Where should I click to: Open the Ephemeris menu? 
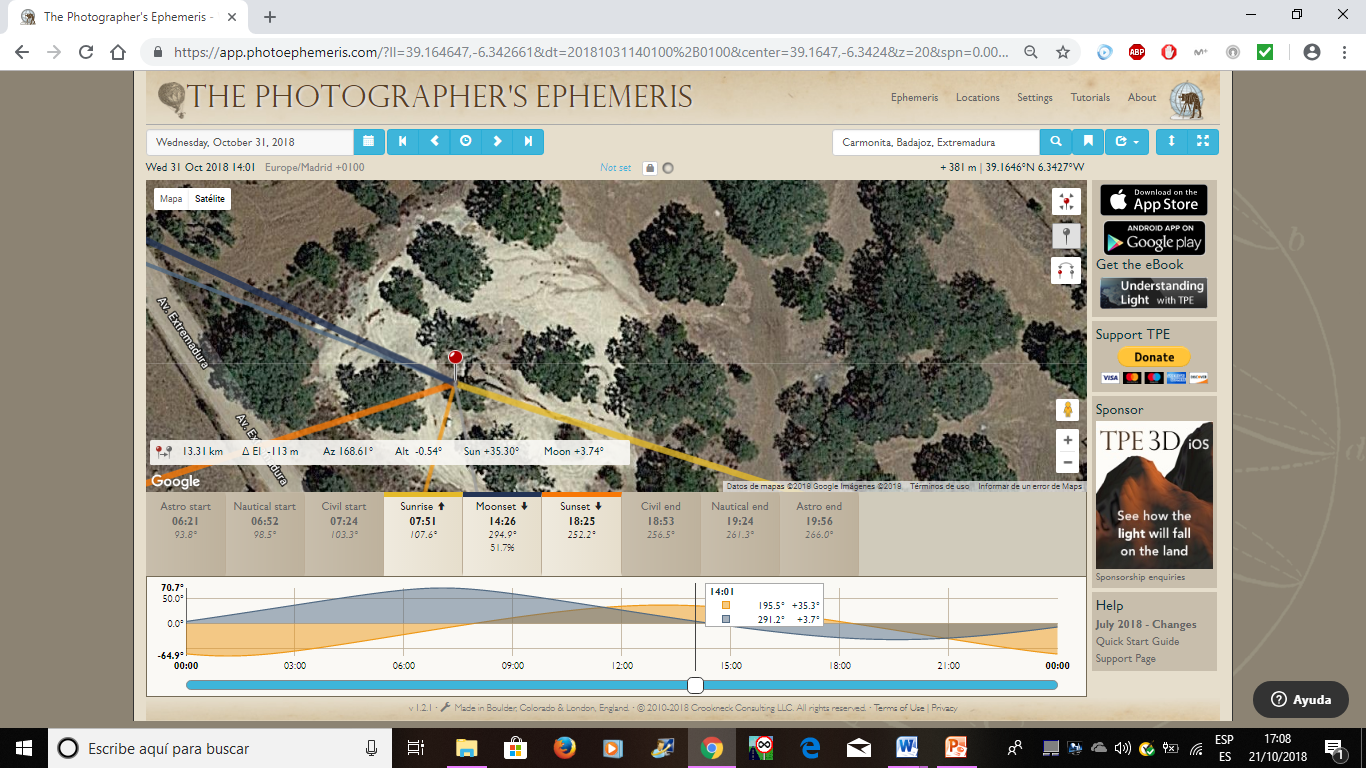click(x=914, y=98)
